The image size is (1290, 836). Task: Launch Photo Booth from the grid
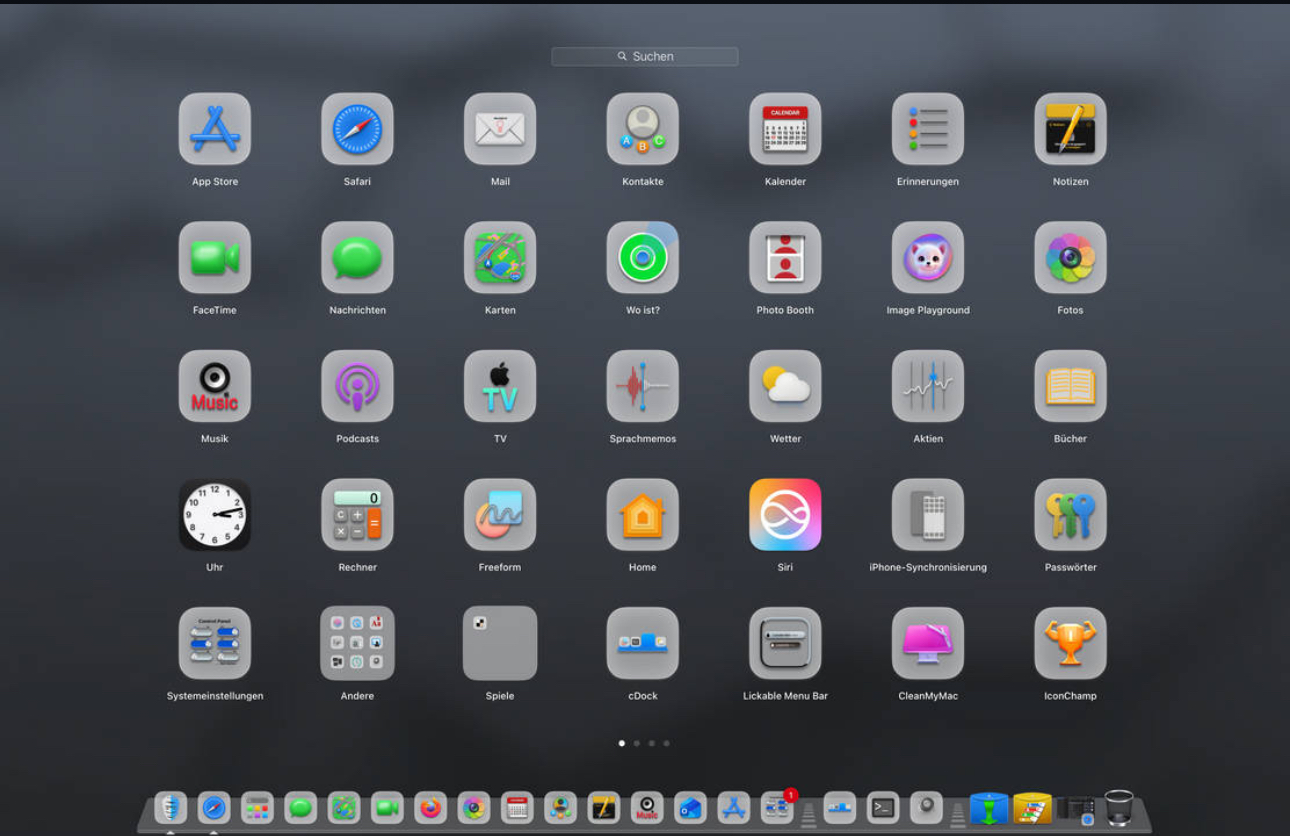[785, 258]
